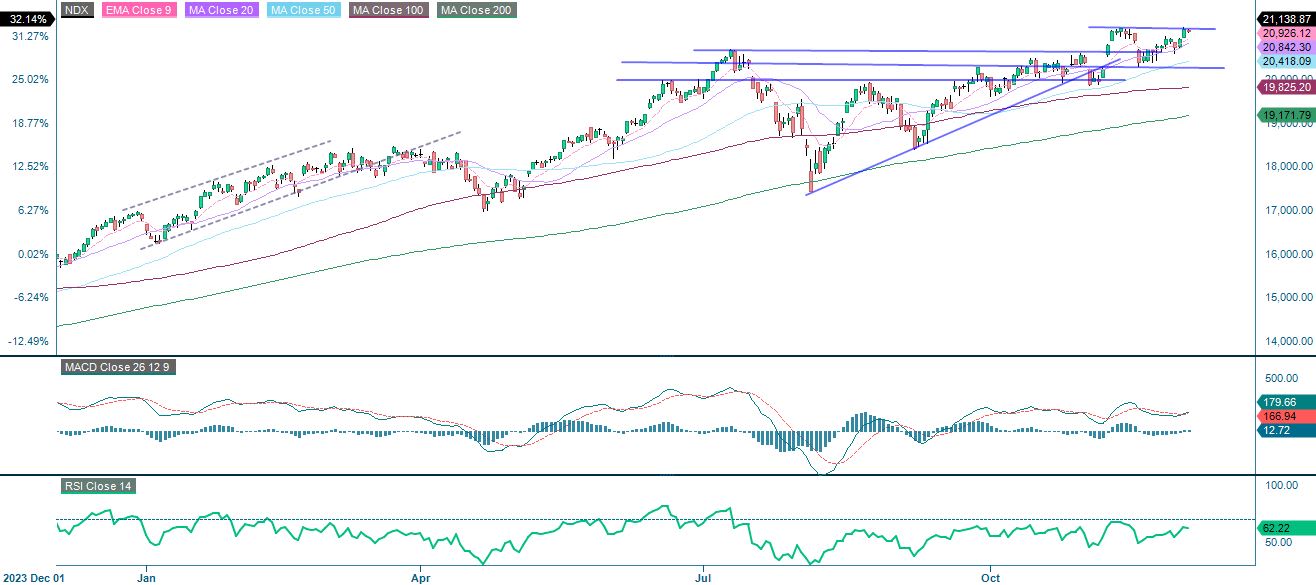Viewport: 1316px width, 585px height.
Task: Click the 21,138.87 last price tag
Action: 1286,17
